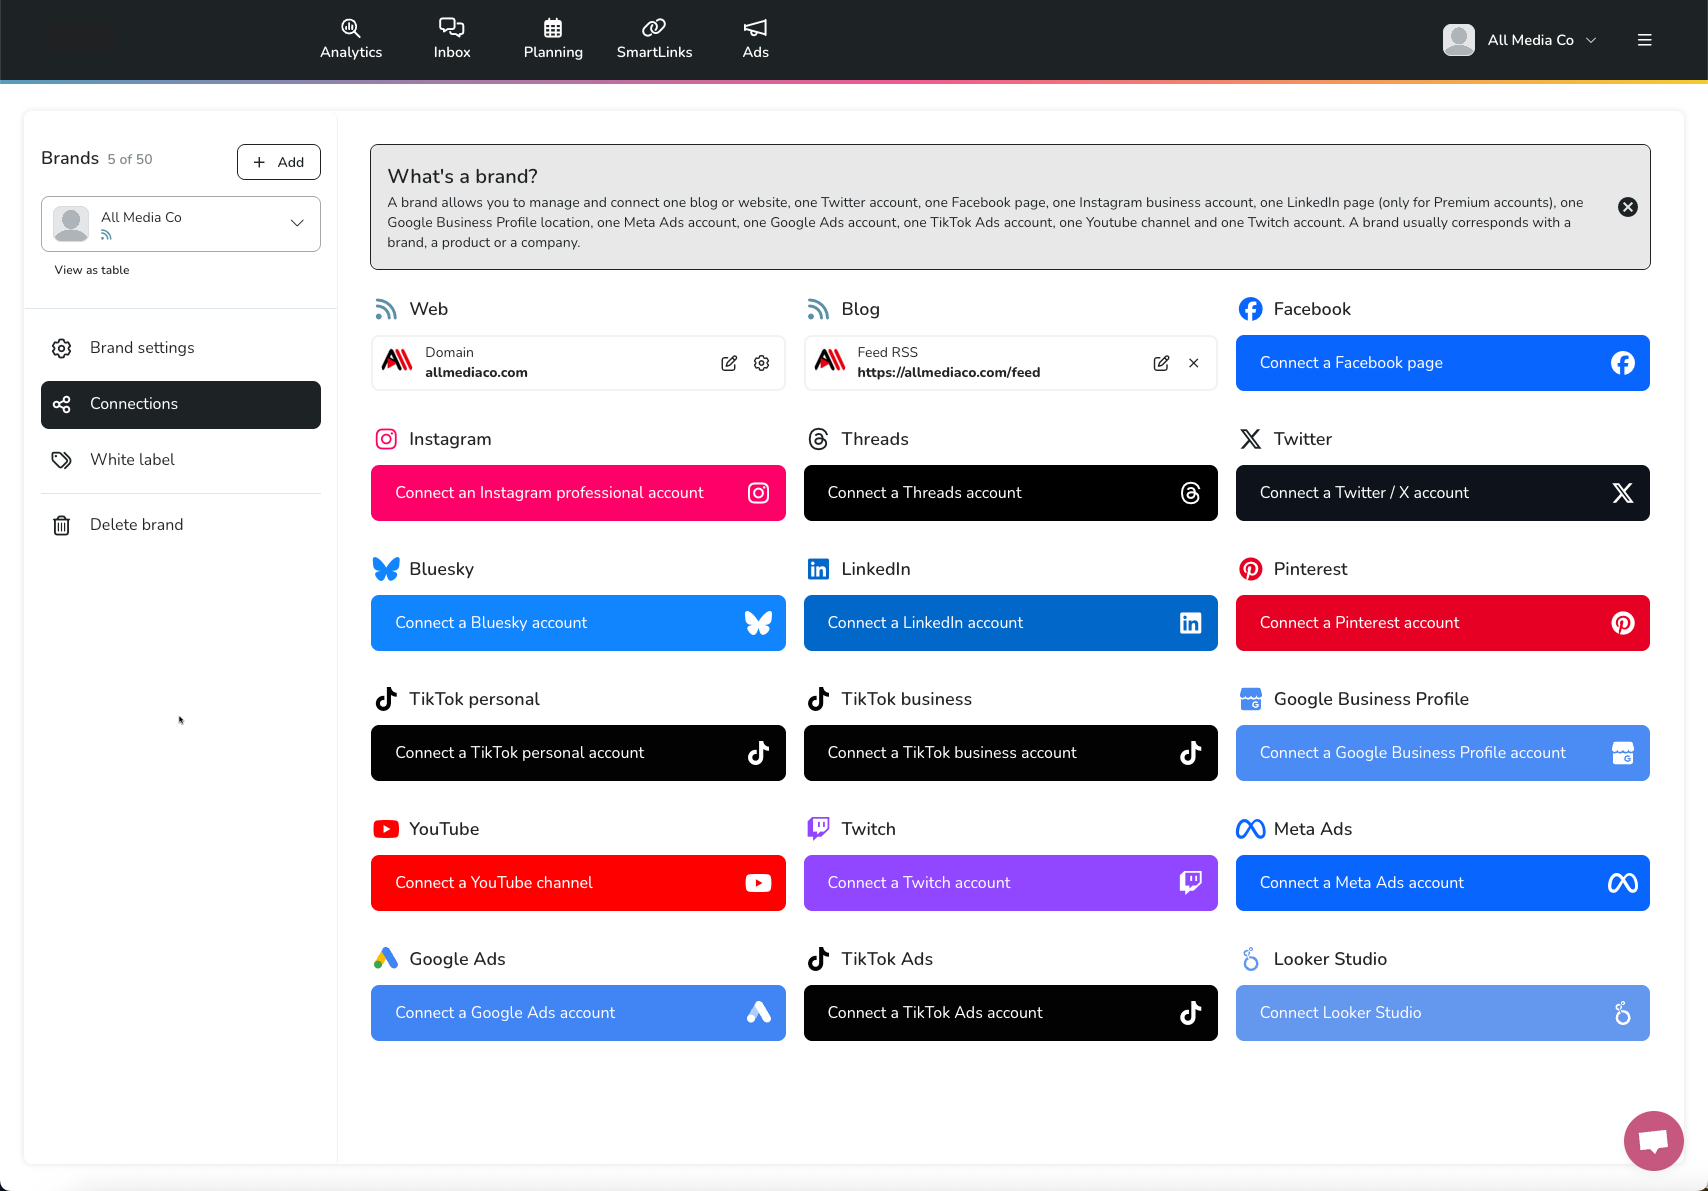Image resolution: width=1708 pixels, height=1191 pixels.
Task: Select the Connections sidebar item
Action: 181,404
